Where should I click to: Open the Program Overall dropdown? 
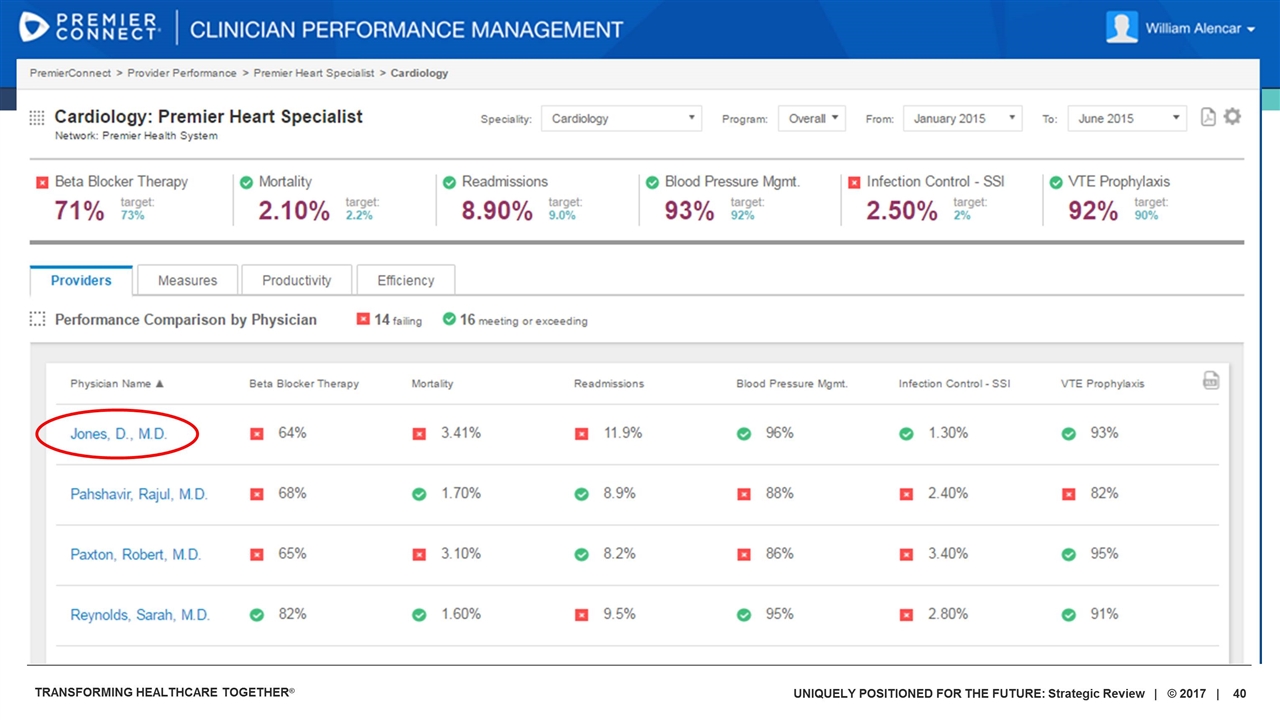click(x=812, y=118)
